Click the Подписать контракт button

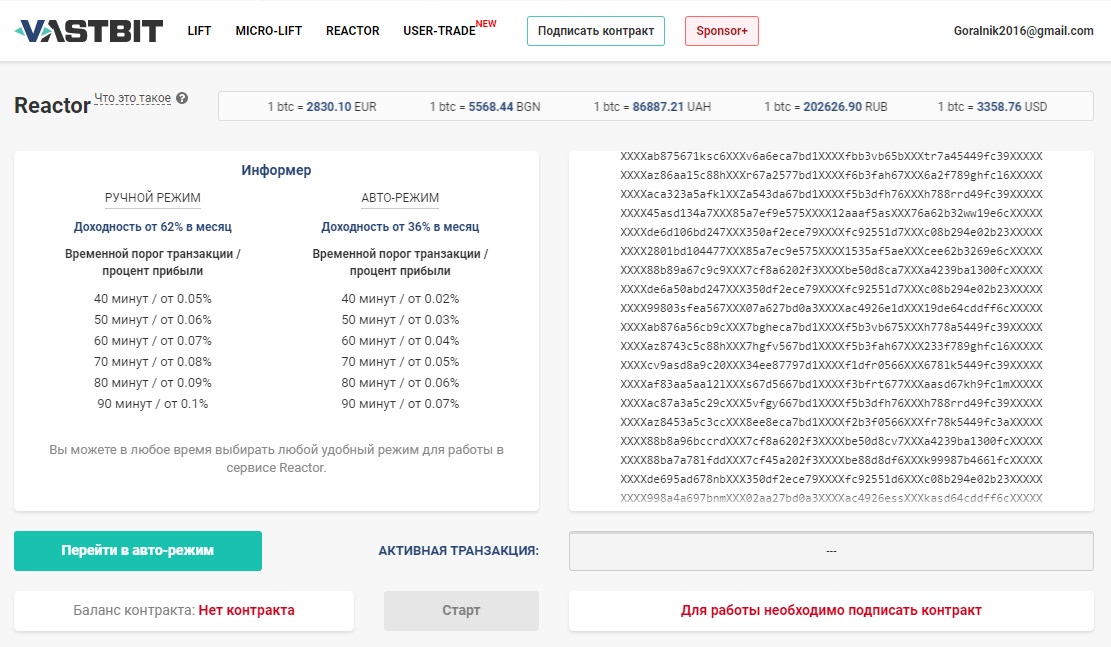596,31
